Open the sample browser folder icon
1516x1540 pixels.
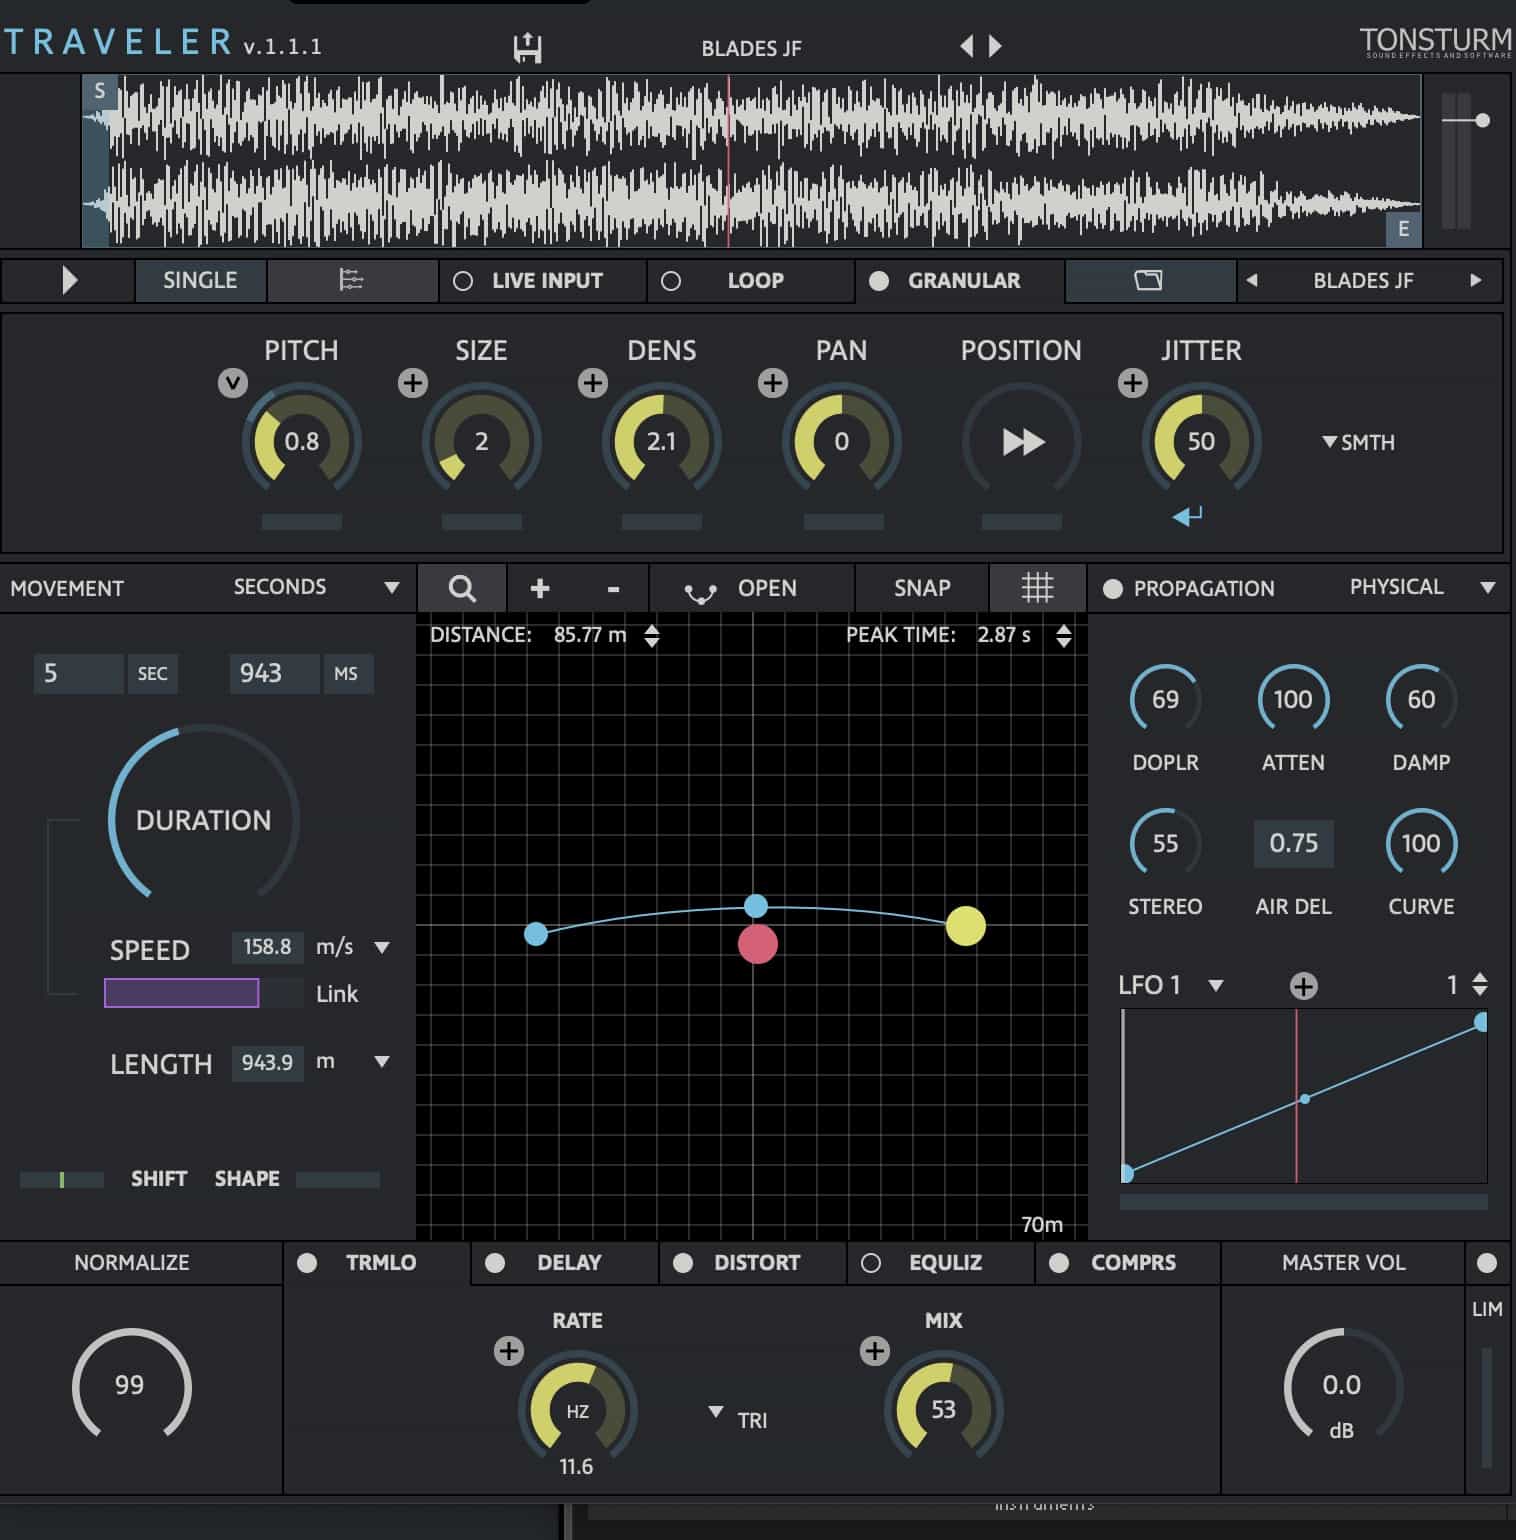(x=1149, y=281)
